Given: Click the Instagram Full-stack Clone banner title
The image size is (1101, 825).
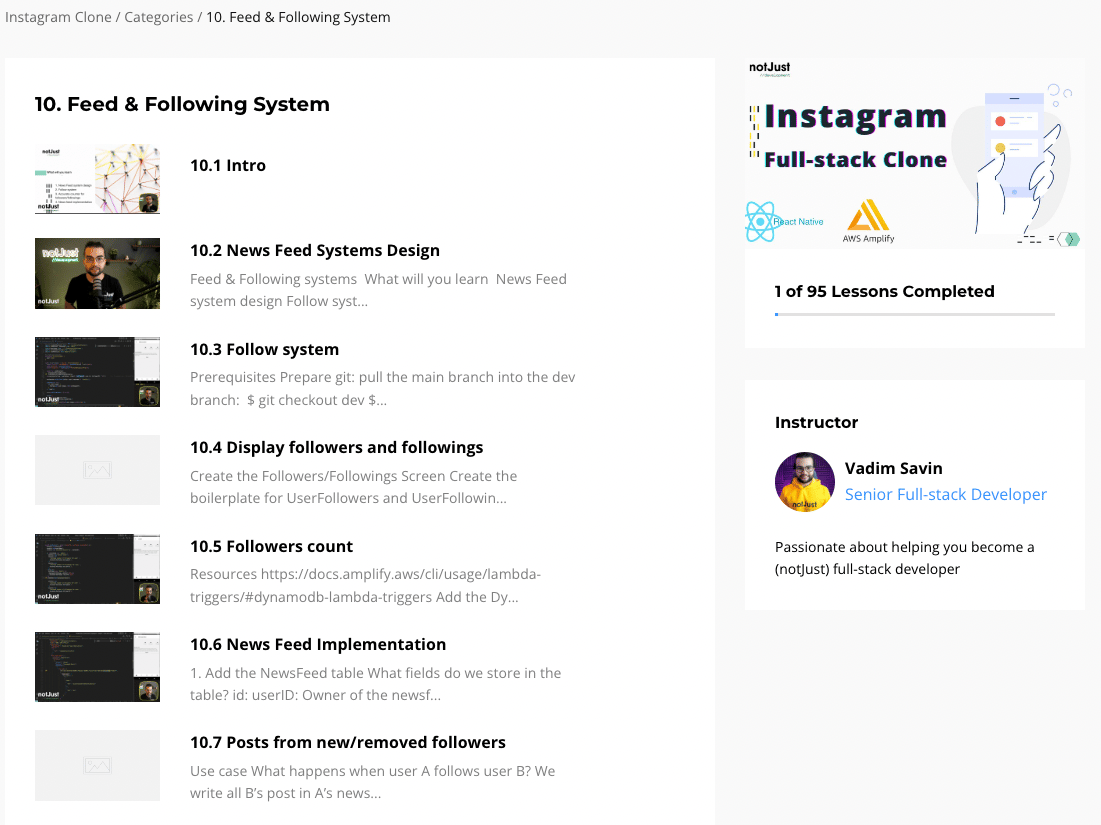Looking at the screenshot, I should coord(855,136).
